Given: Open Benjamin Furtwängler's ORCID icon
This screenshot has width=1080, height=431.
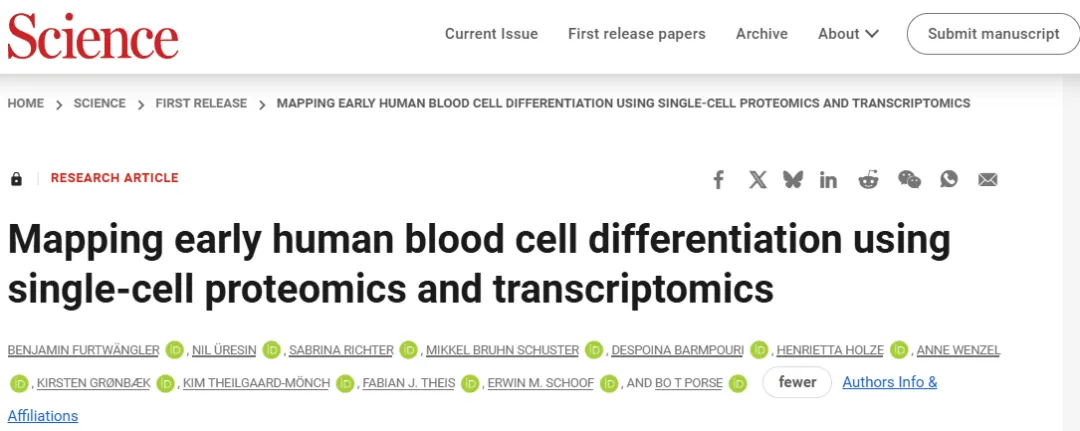Looking at the screenshot, I should (175, 350).
